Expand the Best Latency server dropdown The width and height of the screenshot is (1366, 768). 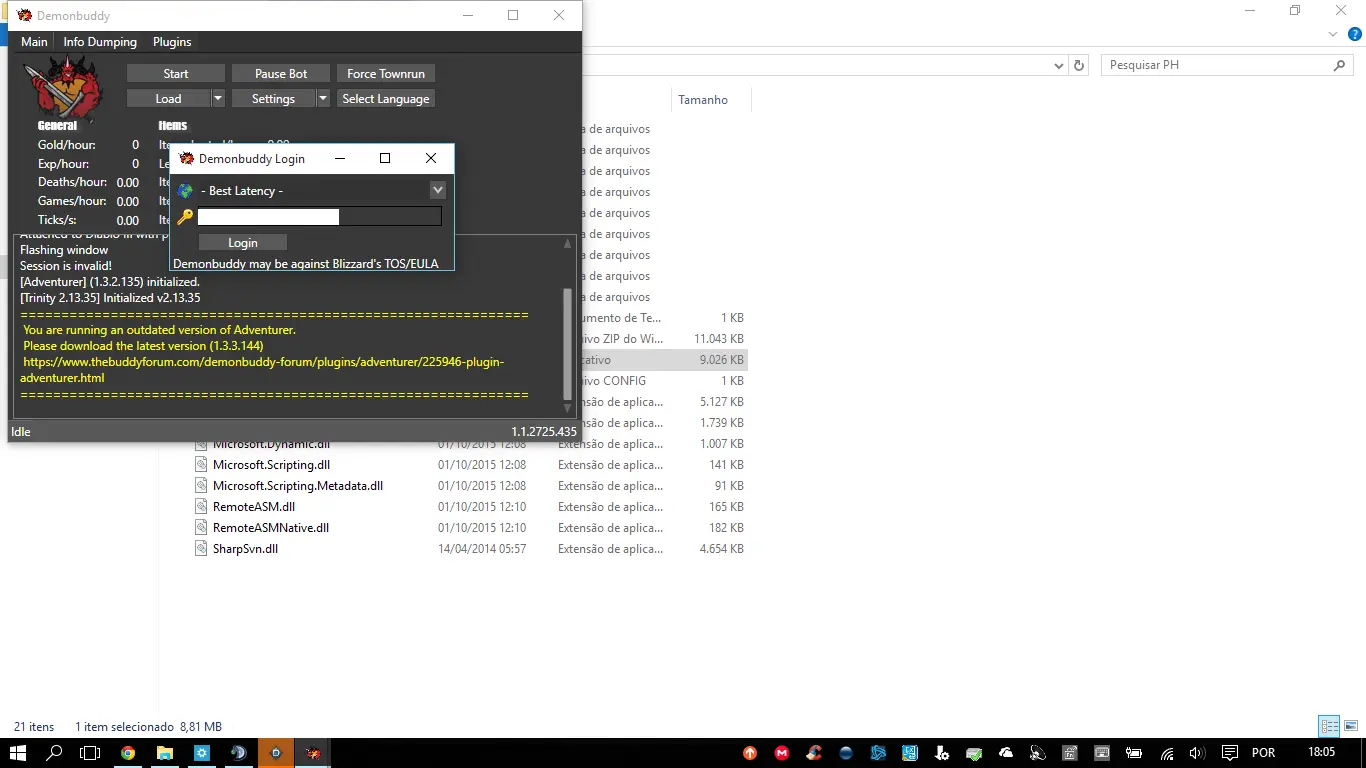[x=437, y=190]
